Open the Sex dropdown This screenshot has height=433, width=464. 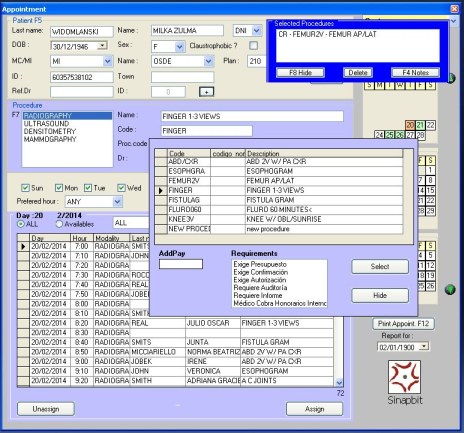[x=179, y=47]
